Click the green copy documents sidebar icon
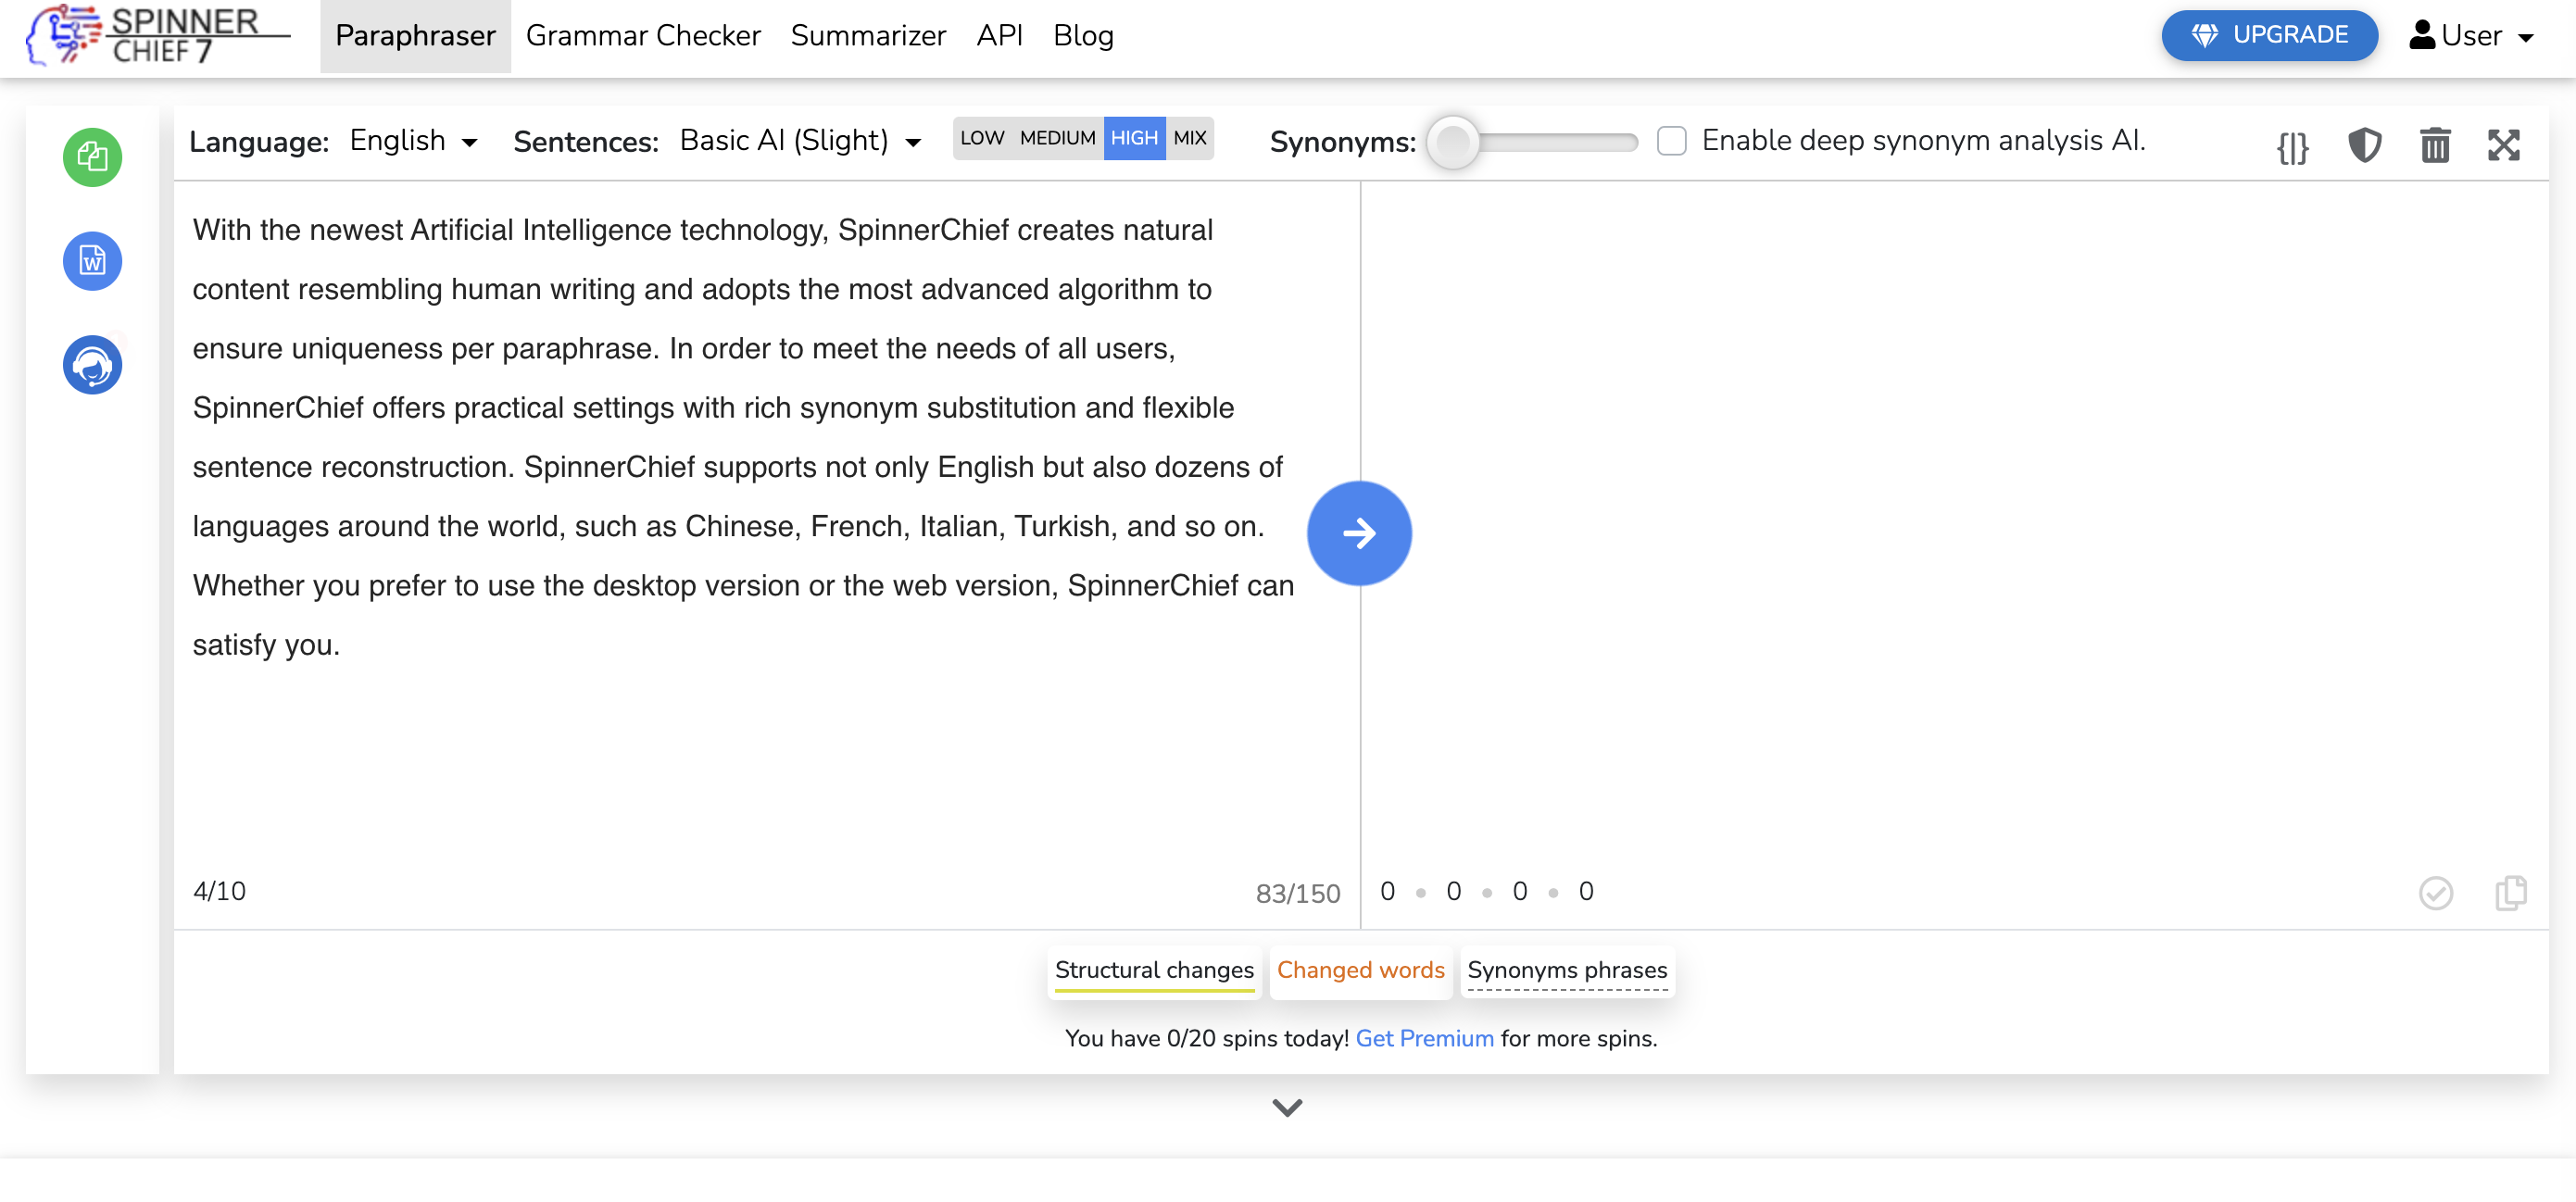This screenshot has width=2576, height=1202. click(x=92, y=157)
